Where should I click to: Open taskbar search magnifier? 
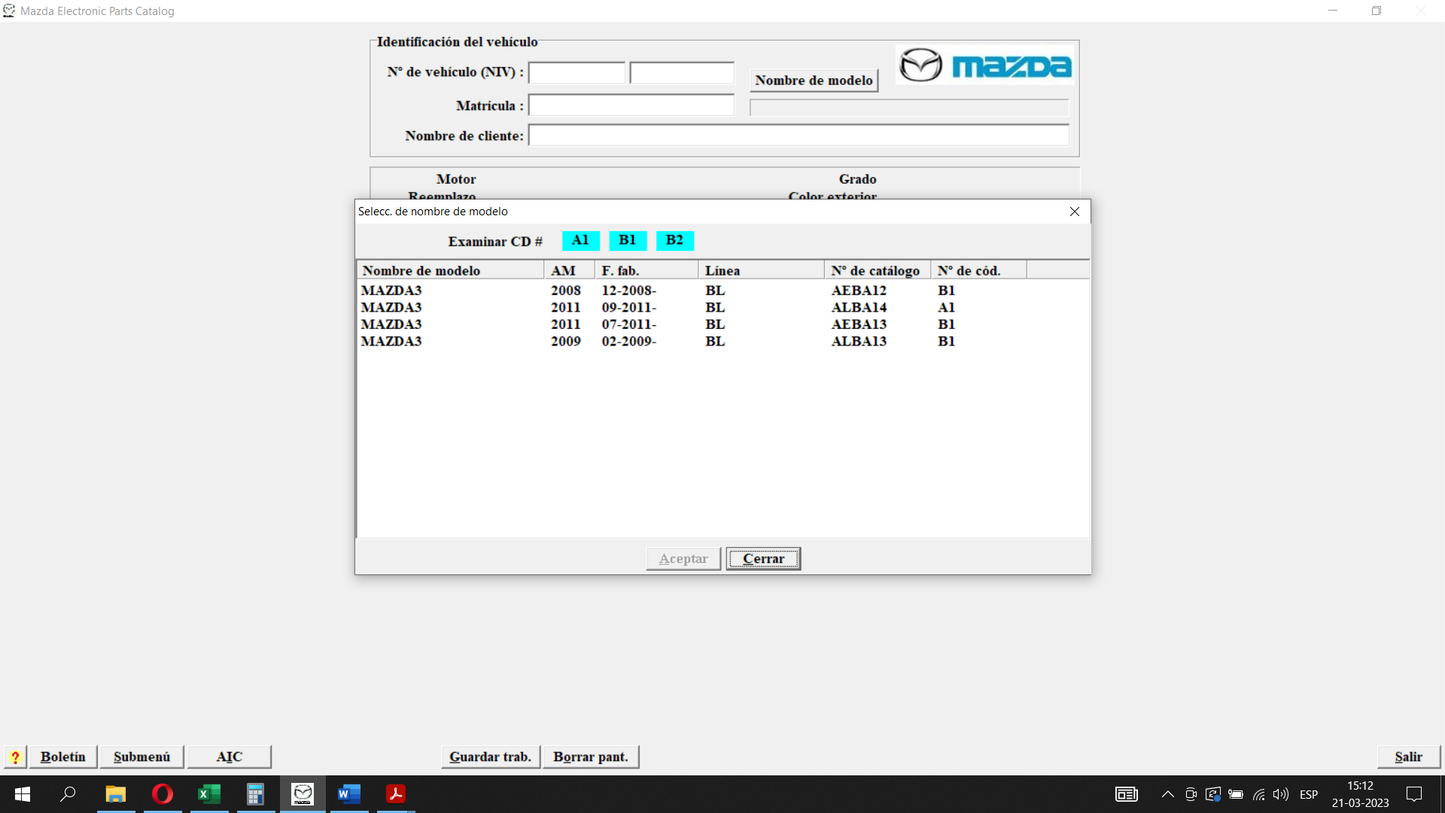coord(68,794)
